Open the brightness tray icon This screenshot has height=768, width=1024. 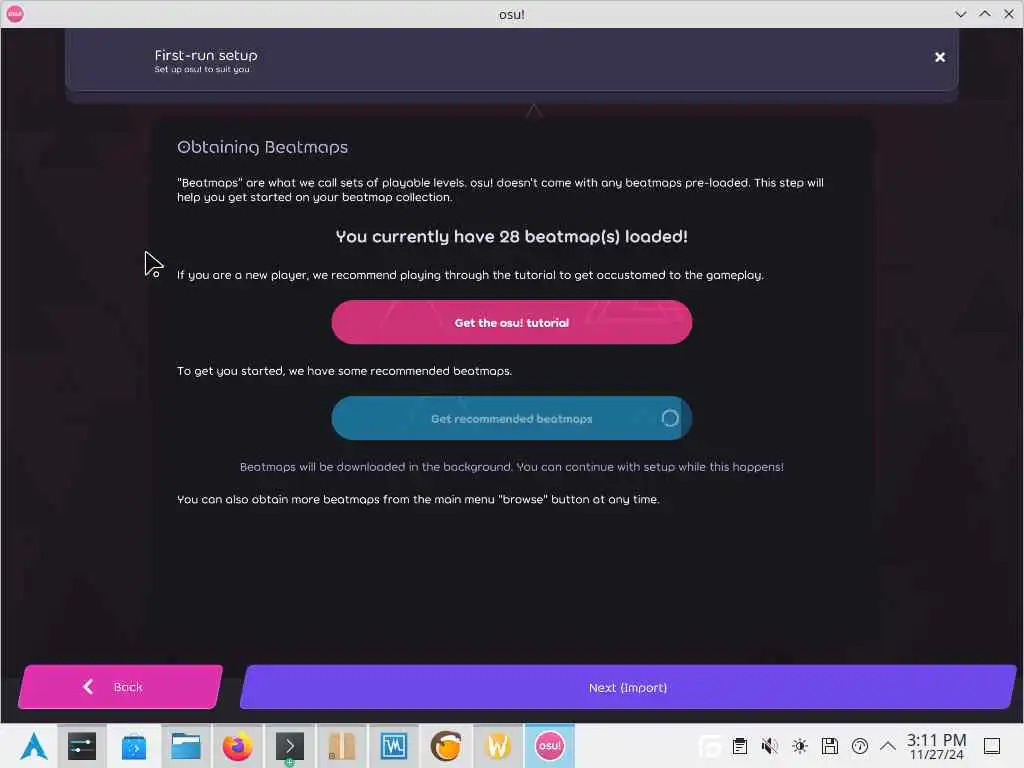pos(800,746)
